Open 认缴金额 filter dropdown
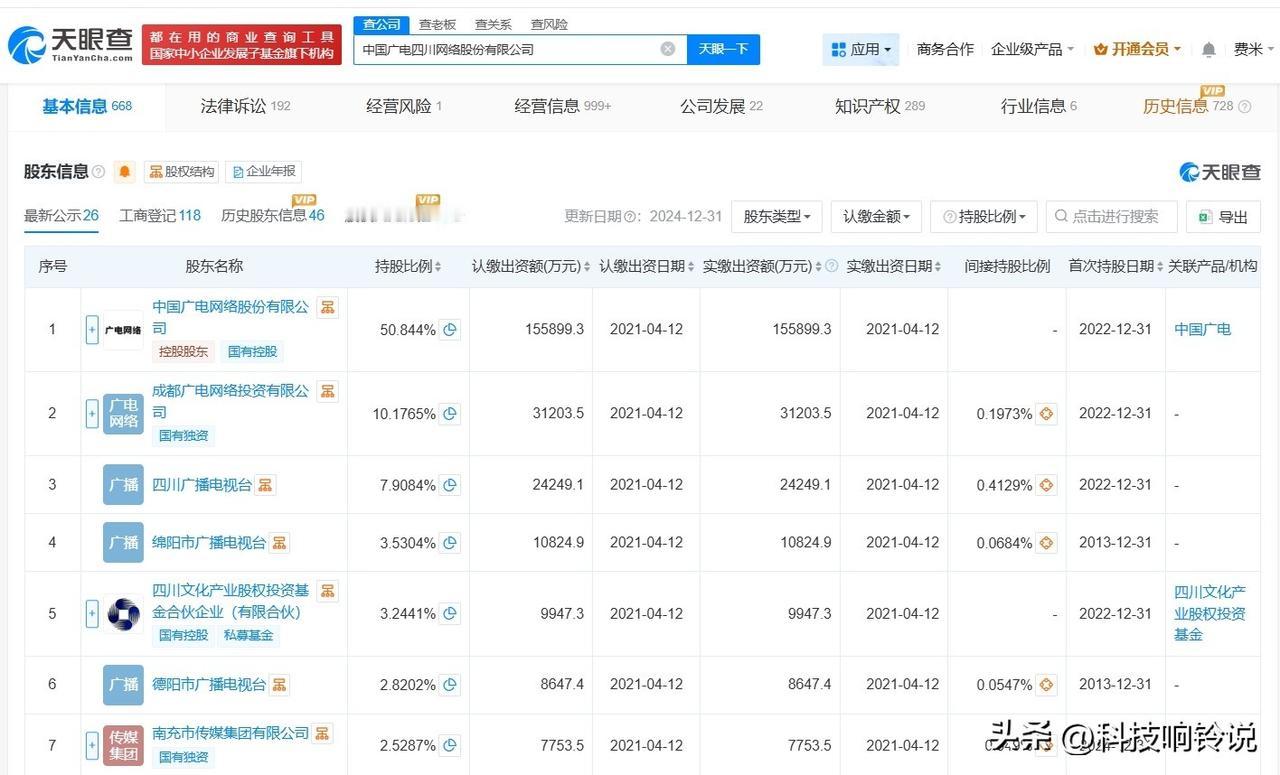The height and width of the screenshot is (775, 1280). point(876,216)
